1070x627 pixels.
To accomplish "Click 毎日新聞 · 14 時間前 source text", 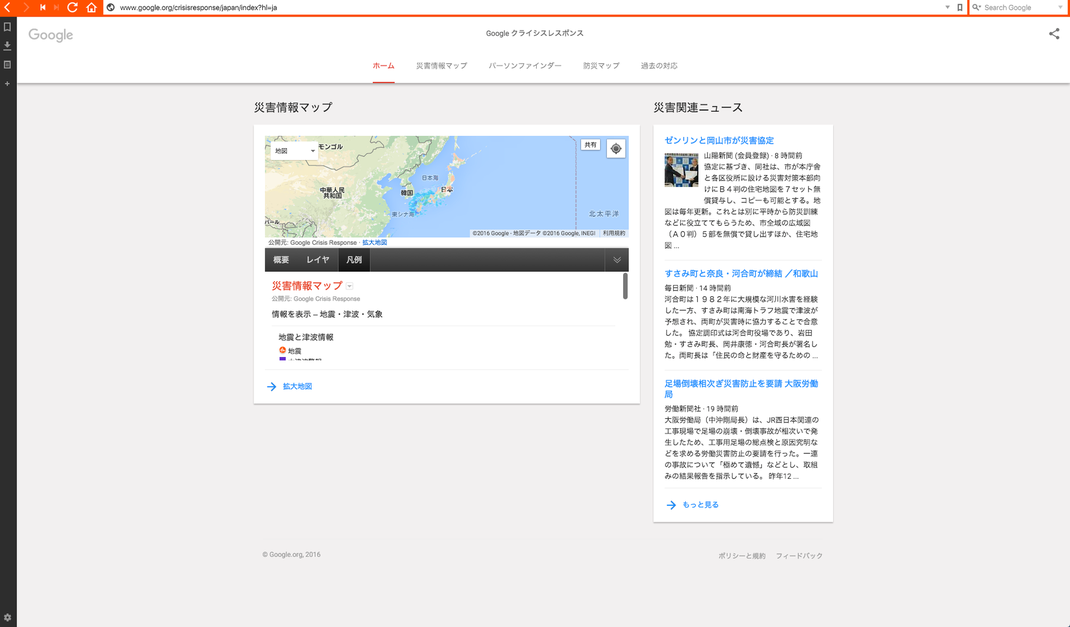I will coord(697,288).
